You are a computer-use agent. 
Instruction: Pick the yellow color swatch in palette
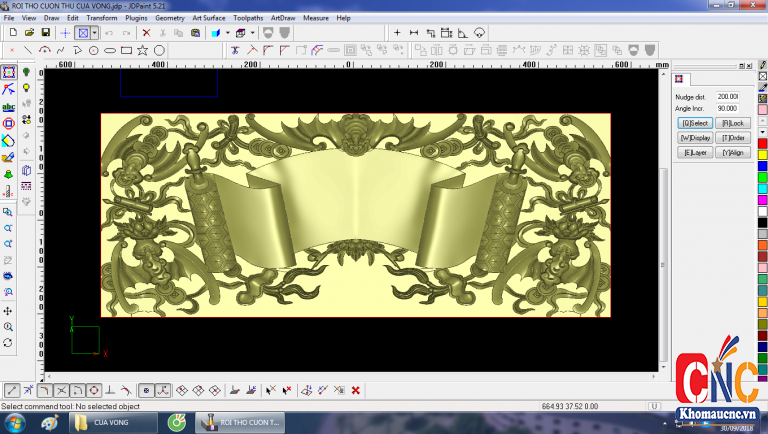point(762,154)
